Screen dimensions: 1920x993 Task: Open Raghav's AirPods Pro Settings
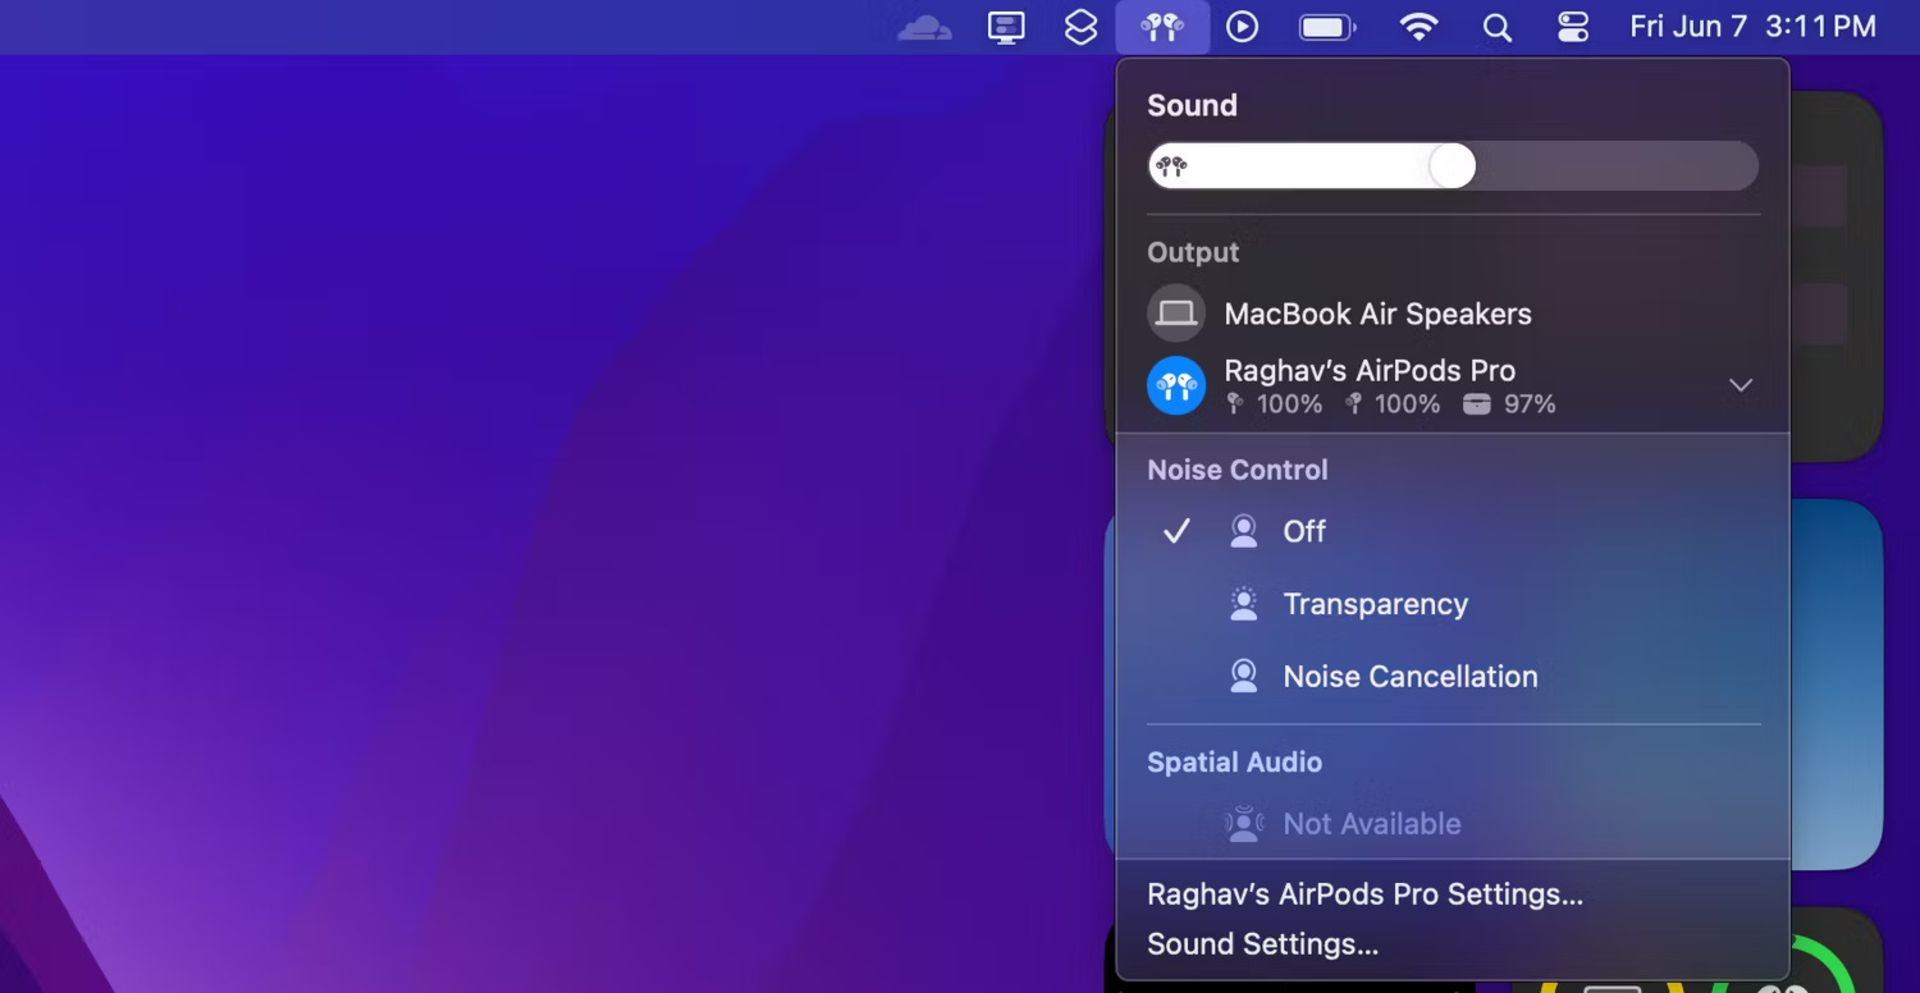point(1365,894)
